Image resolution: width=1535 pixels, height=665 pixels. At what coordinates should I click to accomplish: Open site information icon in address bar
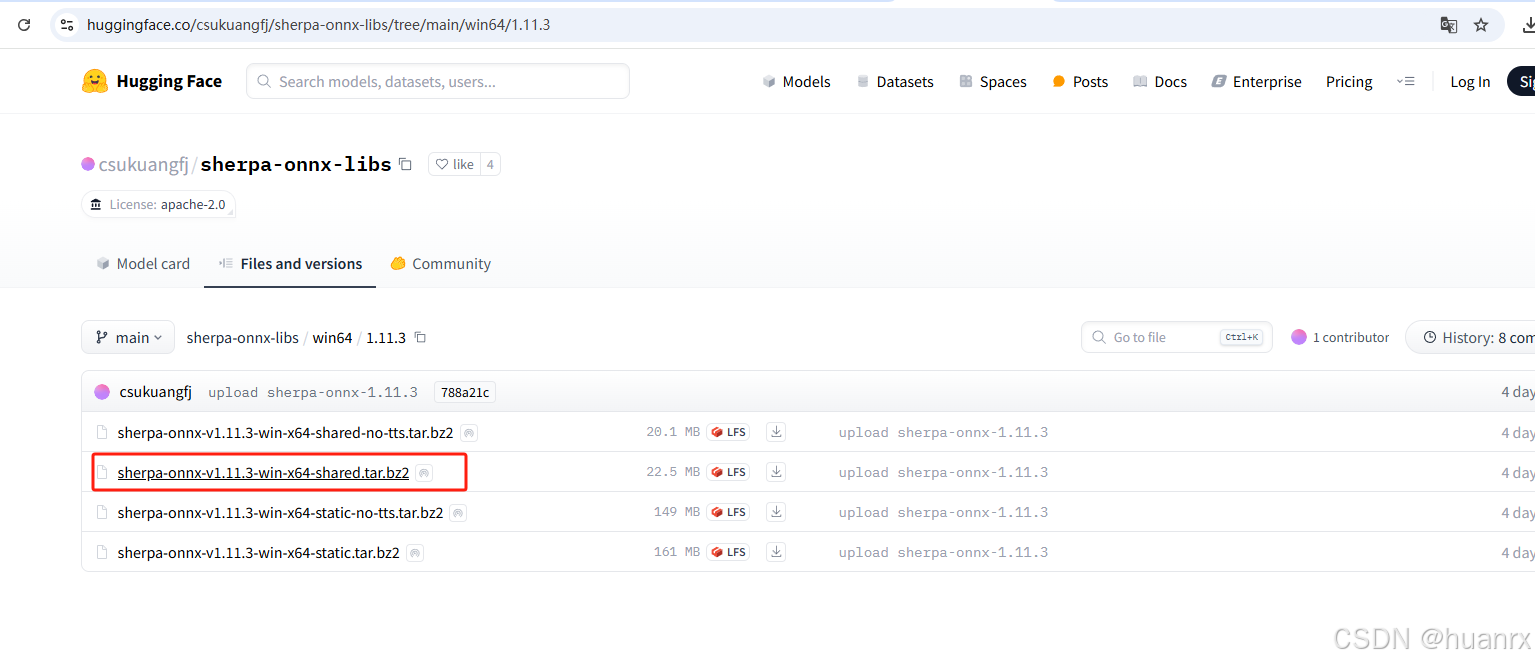point(67,25)
